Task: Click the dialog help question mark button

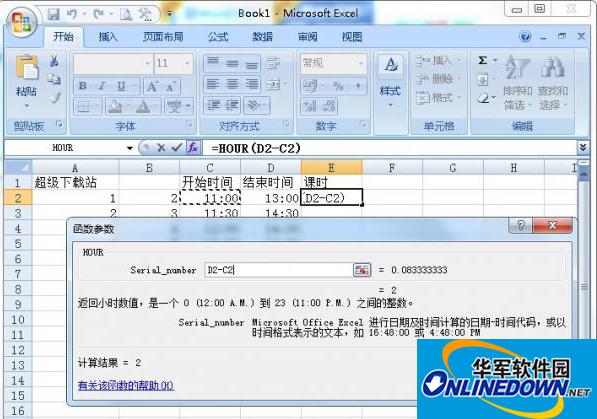Action: 520,226
